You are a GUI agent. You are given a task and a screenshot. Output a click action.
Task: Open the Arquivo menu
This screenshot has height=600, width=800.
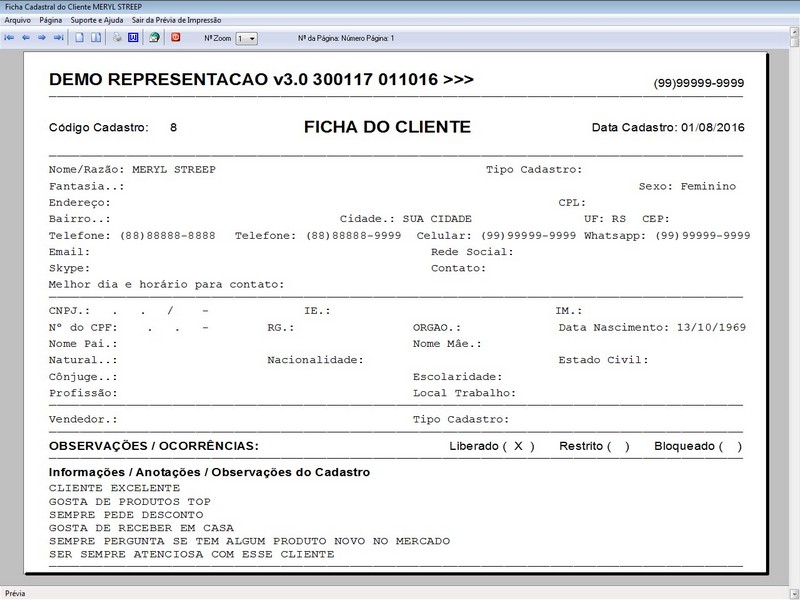pos(18,20)
